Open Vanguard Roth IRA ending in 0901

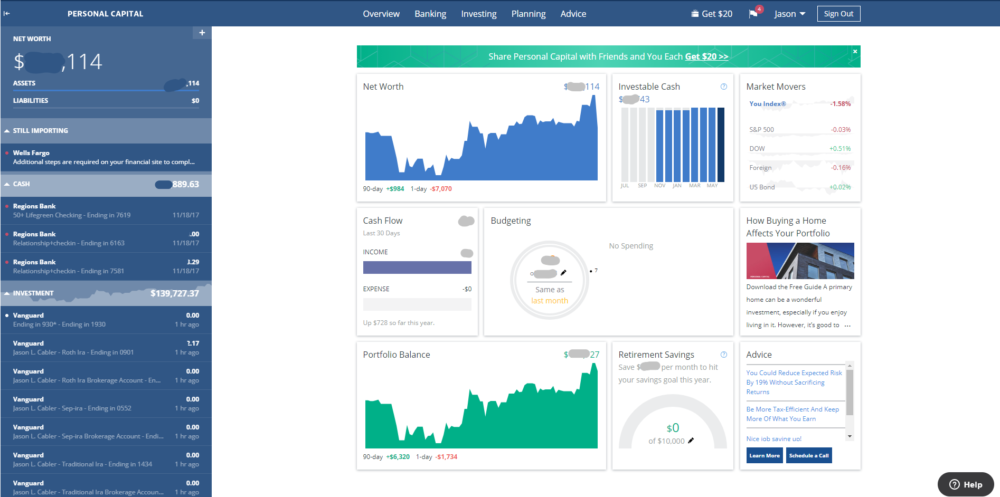click(x=106, y=348)
